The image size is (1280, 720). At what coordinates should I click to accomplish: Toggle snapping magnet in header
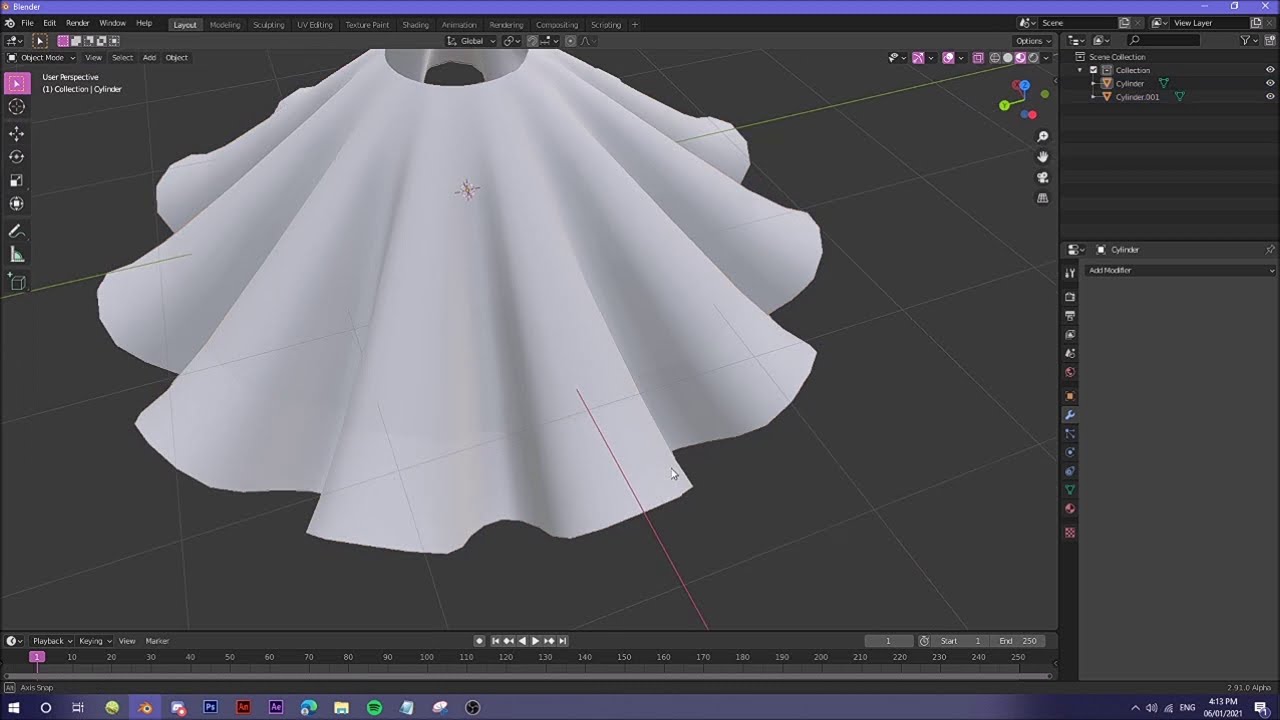532,41
